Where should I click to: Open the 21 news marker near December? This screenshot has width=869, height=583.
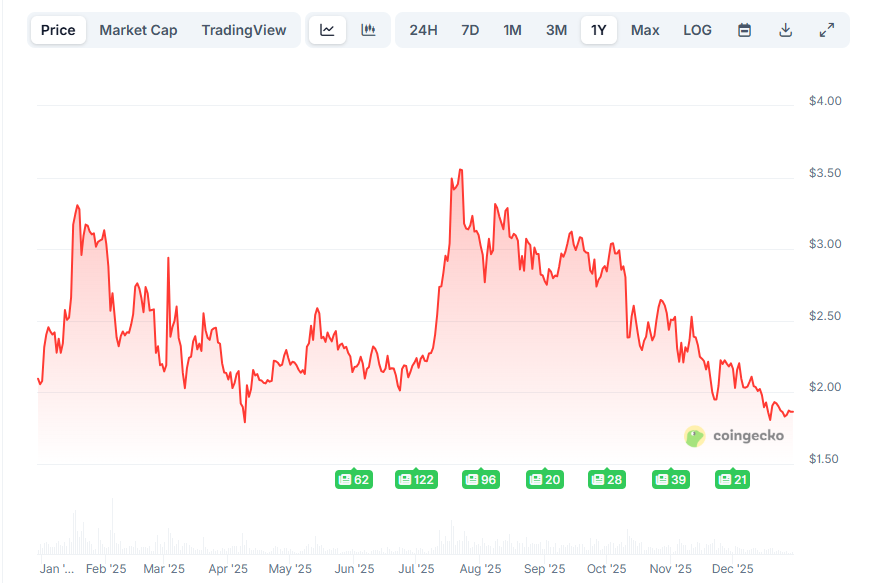731,479
